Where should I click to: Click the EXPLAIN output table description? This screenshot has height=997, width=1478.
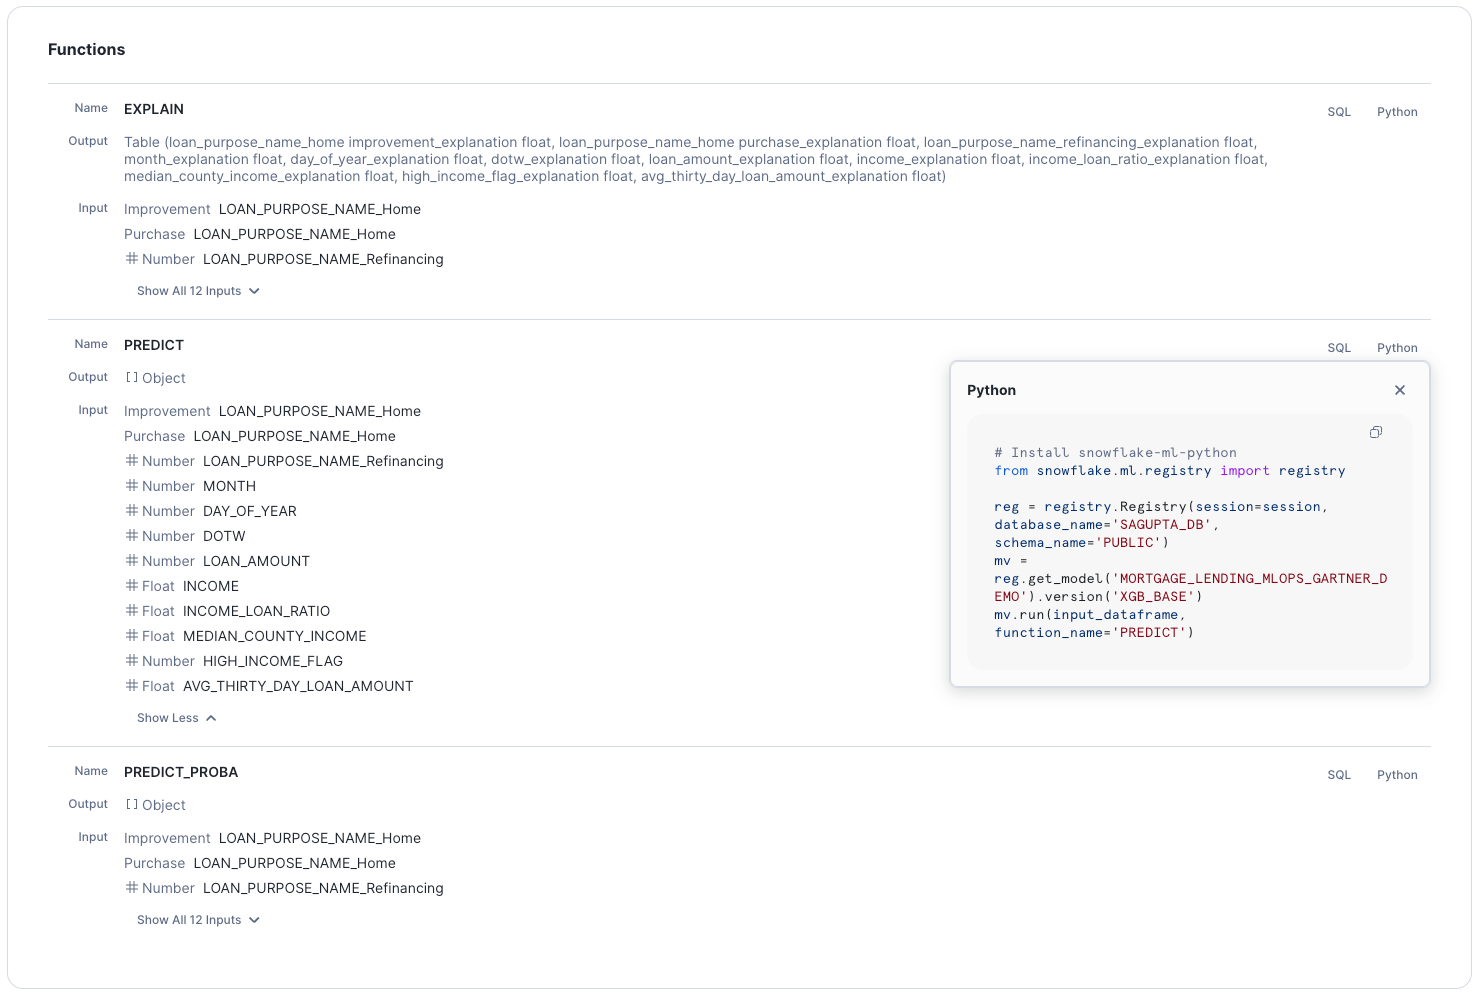[x=696, y=159]
